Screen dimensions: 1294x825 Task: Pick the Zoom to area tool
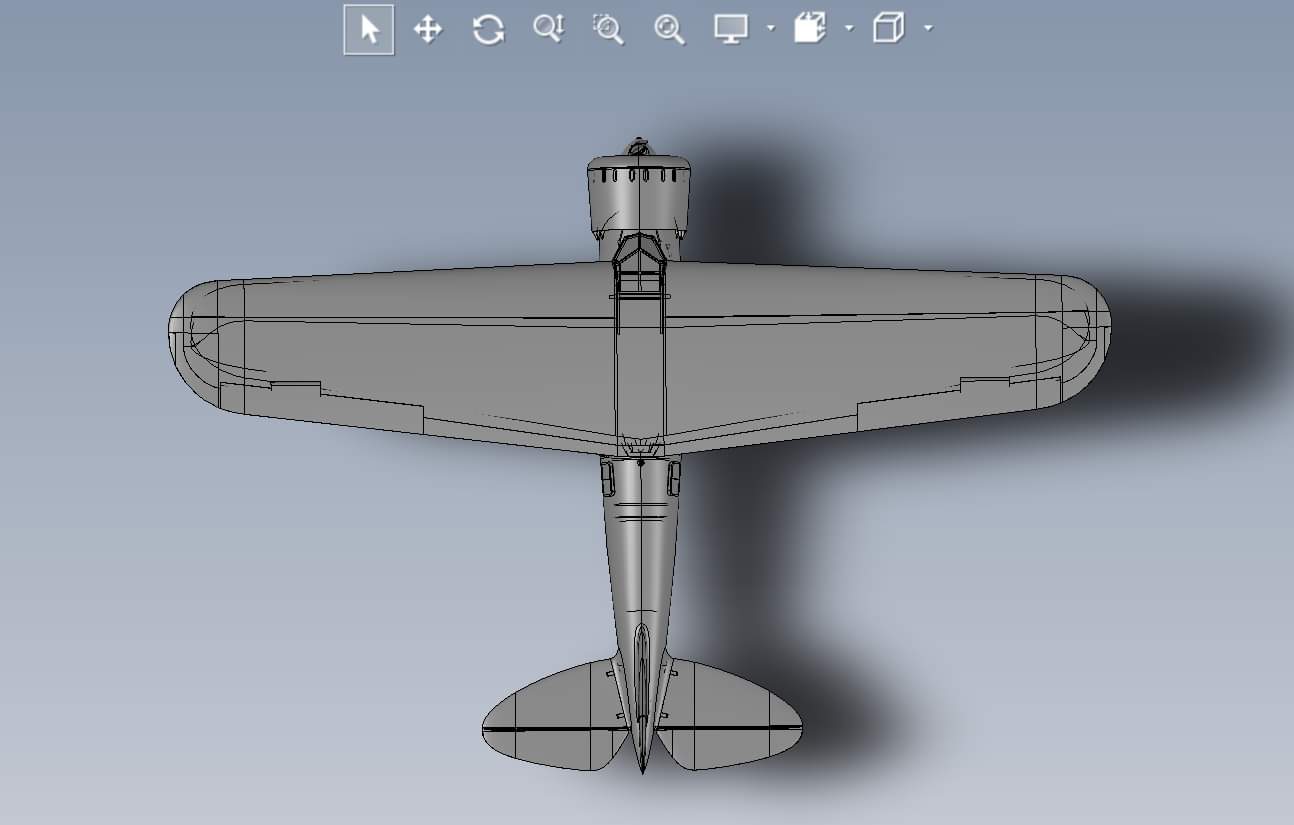click(608, 29)
